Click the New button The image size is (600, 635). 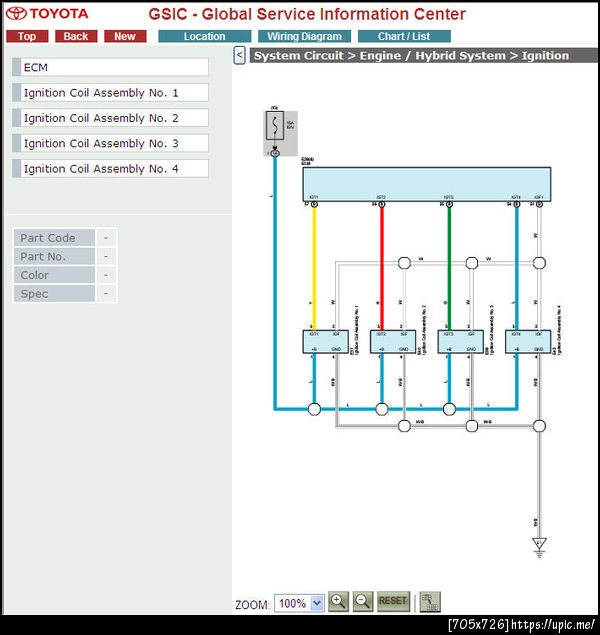pyautogui.click(x=125, y=36)
